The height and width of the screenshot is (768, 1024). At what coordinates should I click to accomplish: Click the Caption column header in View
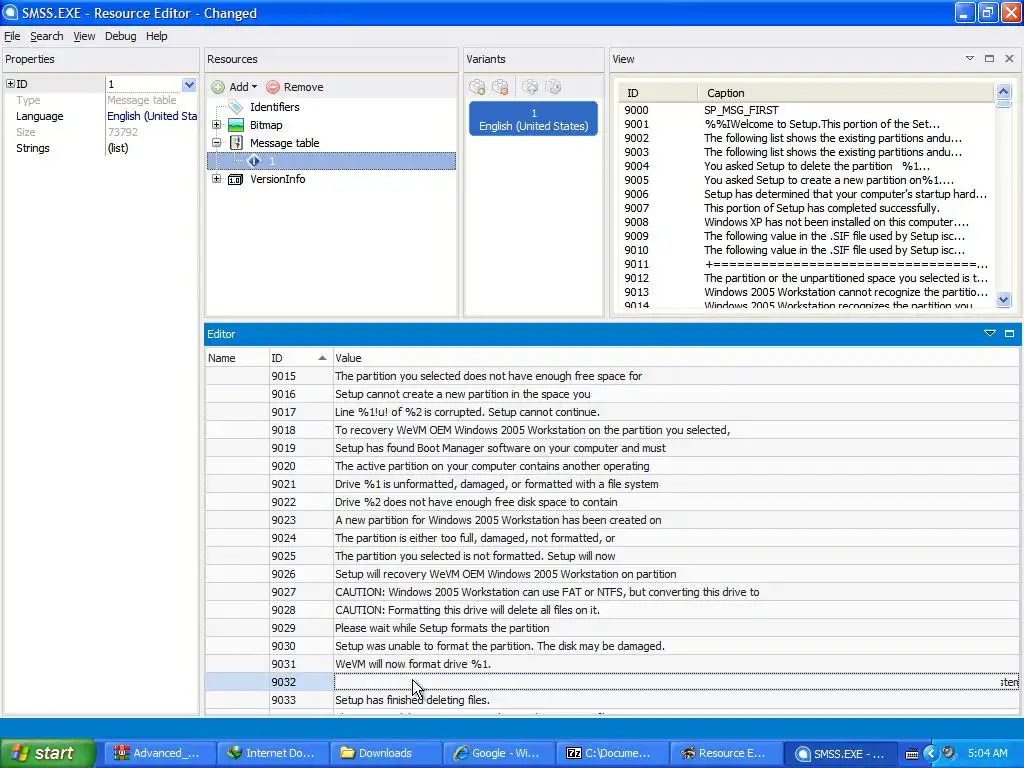coord(845,93)
